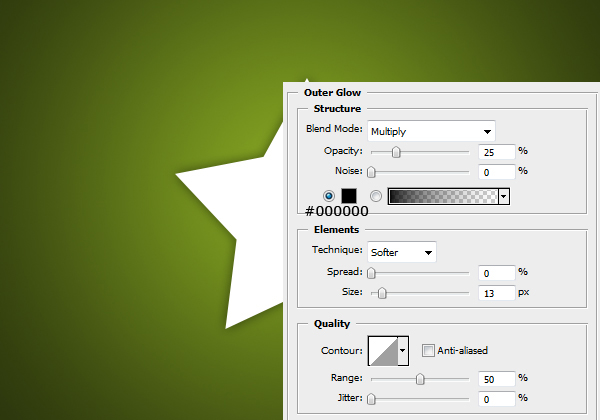Click the Technique label text
This screenshot has height=420, width=600.
(x=337, y=250)
